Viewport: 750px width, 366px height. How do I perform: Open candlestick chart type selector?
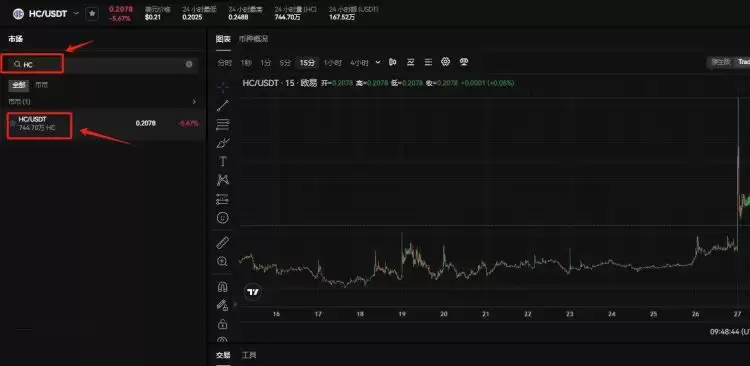coord(393,62)
